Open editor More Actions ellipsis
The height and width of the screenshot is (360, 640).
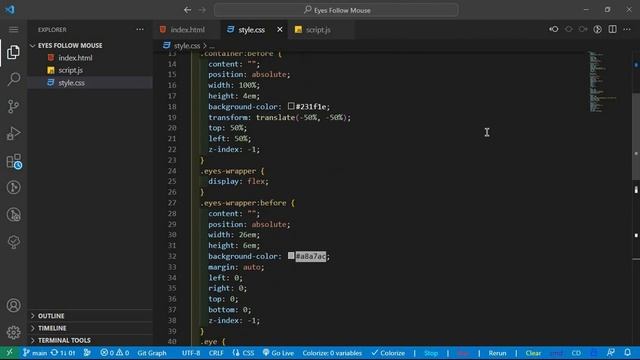pos(627,29)
